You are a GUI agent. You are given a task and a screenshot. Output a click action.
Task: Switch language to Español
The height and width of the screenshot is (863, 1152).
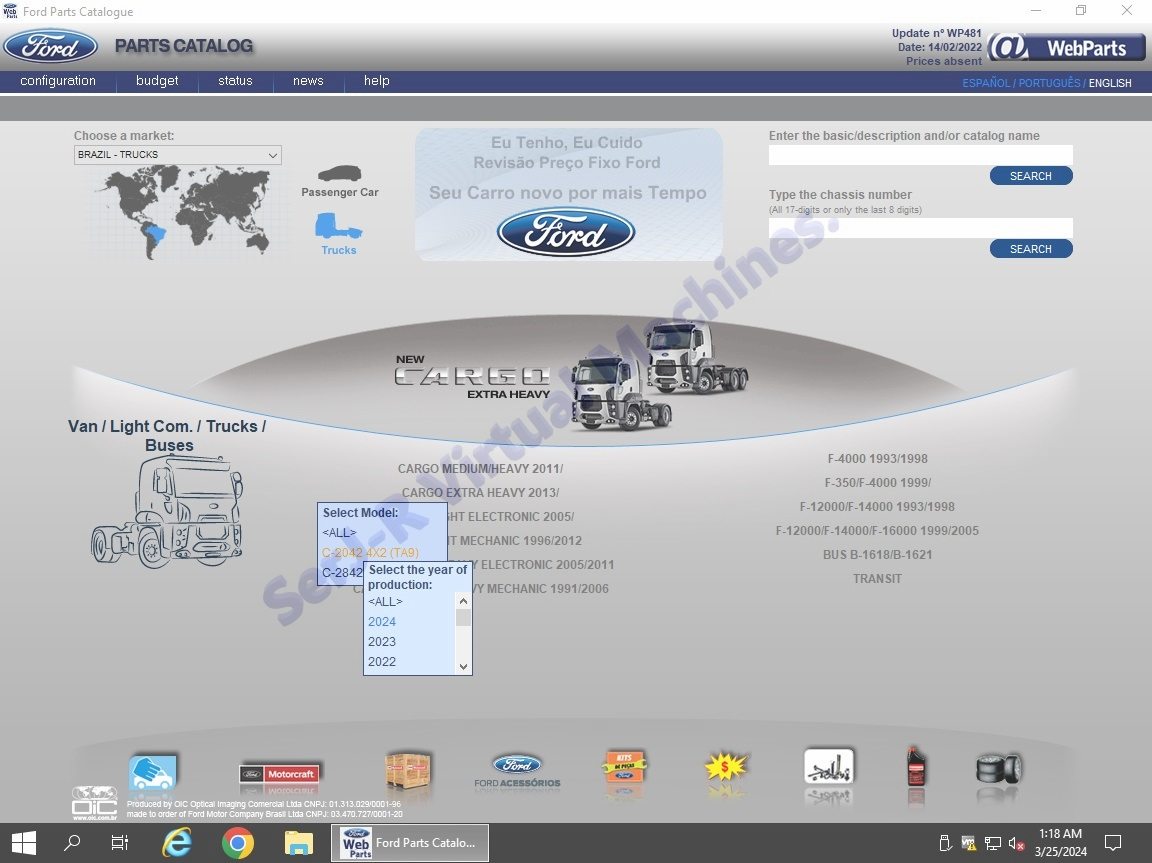coord(986,83)
